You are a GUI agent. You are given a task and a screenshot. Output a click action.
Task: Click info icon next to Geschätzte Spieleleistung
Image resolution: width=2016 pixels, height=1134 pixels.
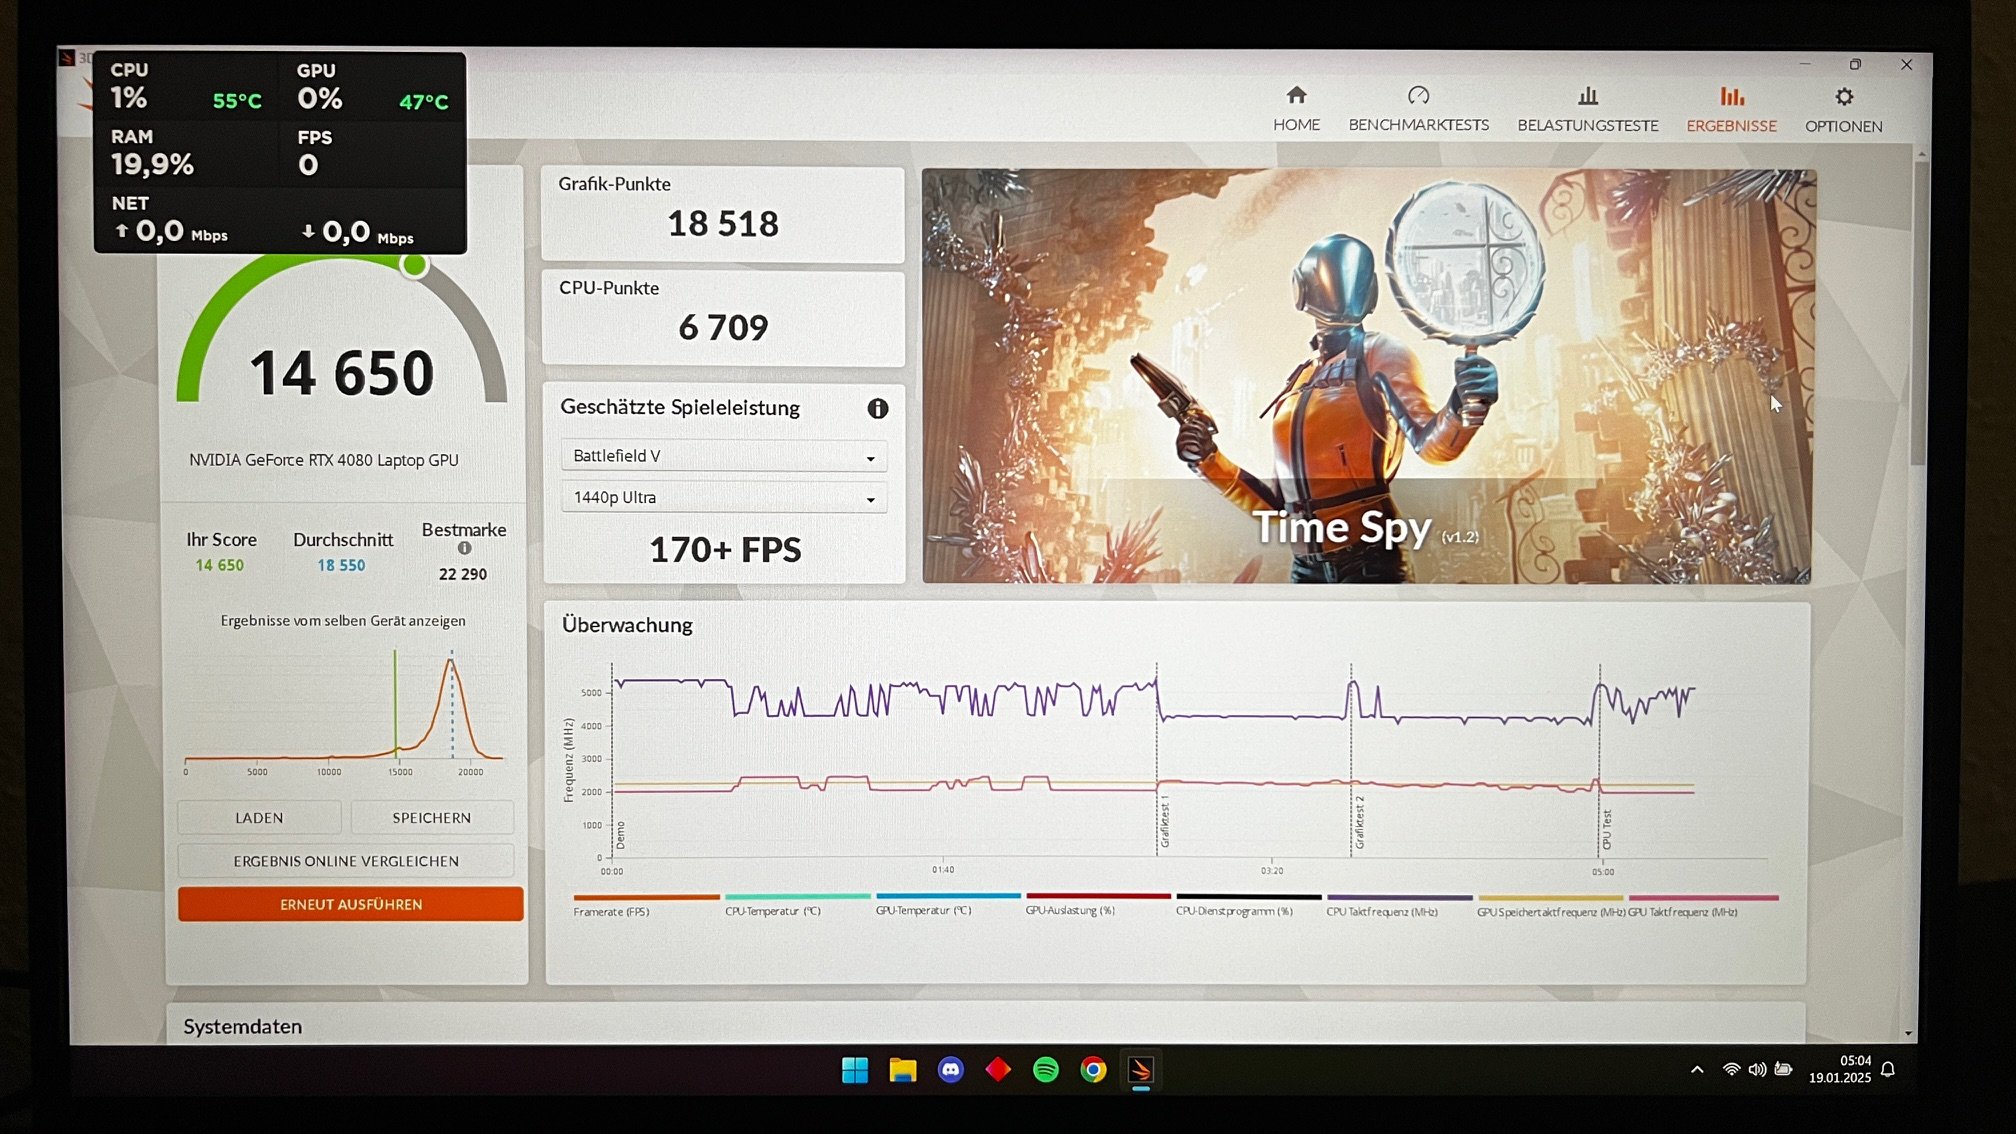877,408
